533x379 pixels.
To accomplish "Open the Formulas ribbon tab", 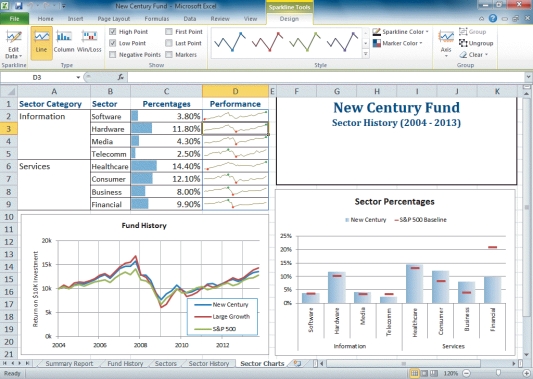I will coord(157,19).
